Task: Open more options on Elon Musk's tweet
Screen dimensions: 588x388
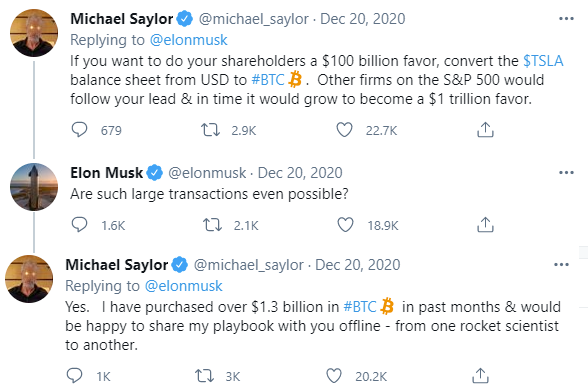Action: [x=566, y=172]
